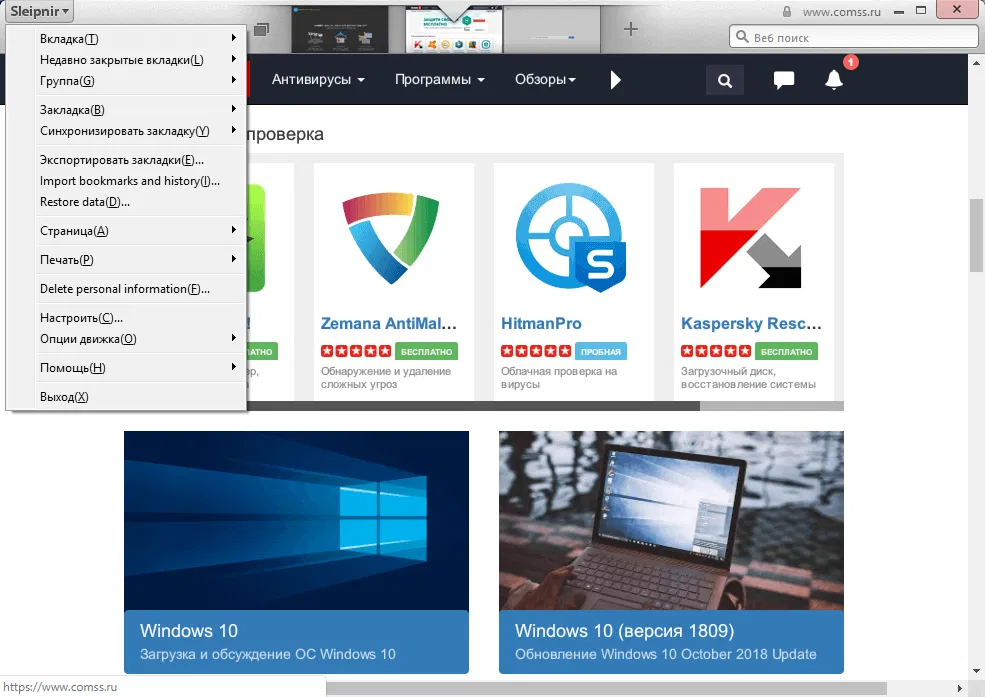Click the Облачная проверка на вирусы text

coord(559,377)
